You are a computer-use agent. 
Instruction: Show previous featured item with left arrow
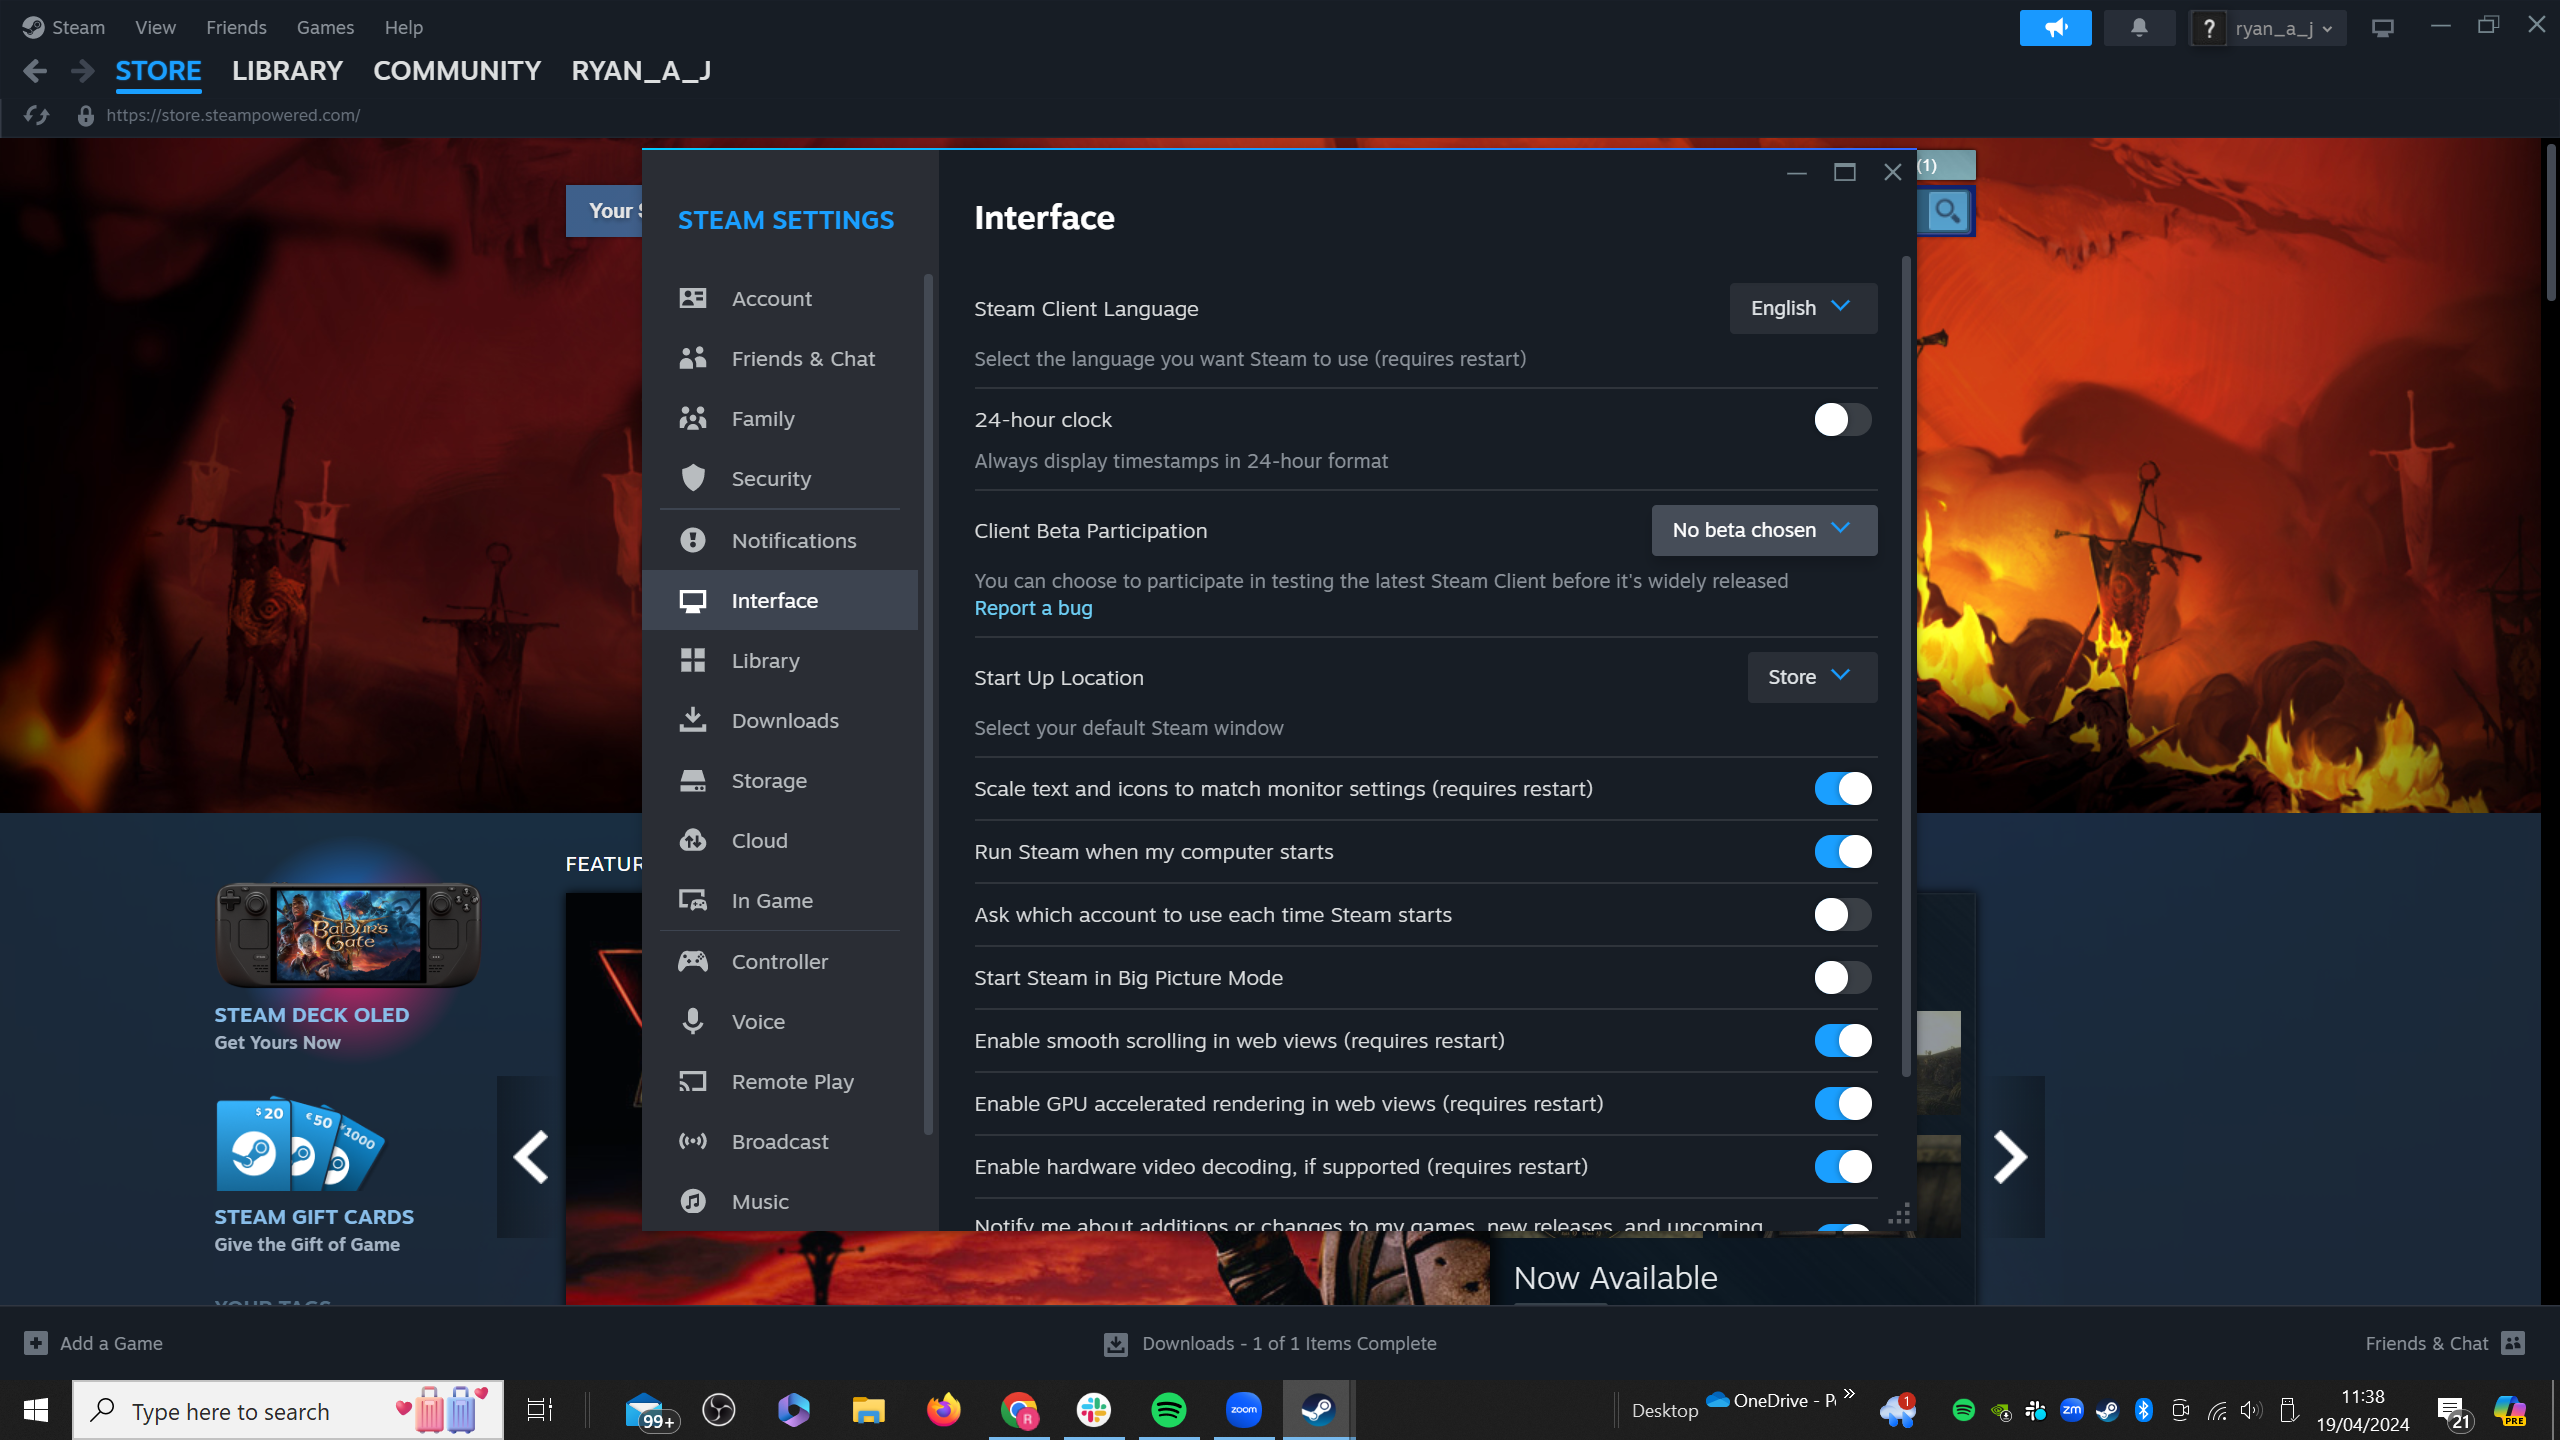point(530,1157)
